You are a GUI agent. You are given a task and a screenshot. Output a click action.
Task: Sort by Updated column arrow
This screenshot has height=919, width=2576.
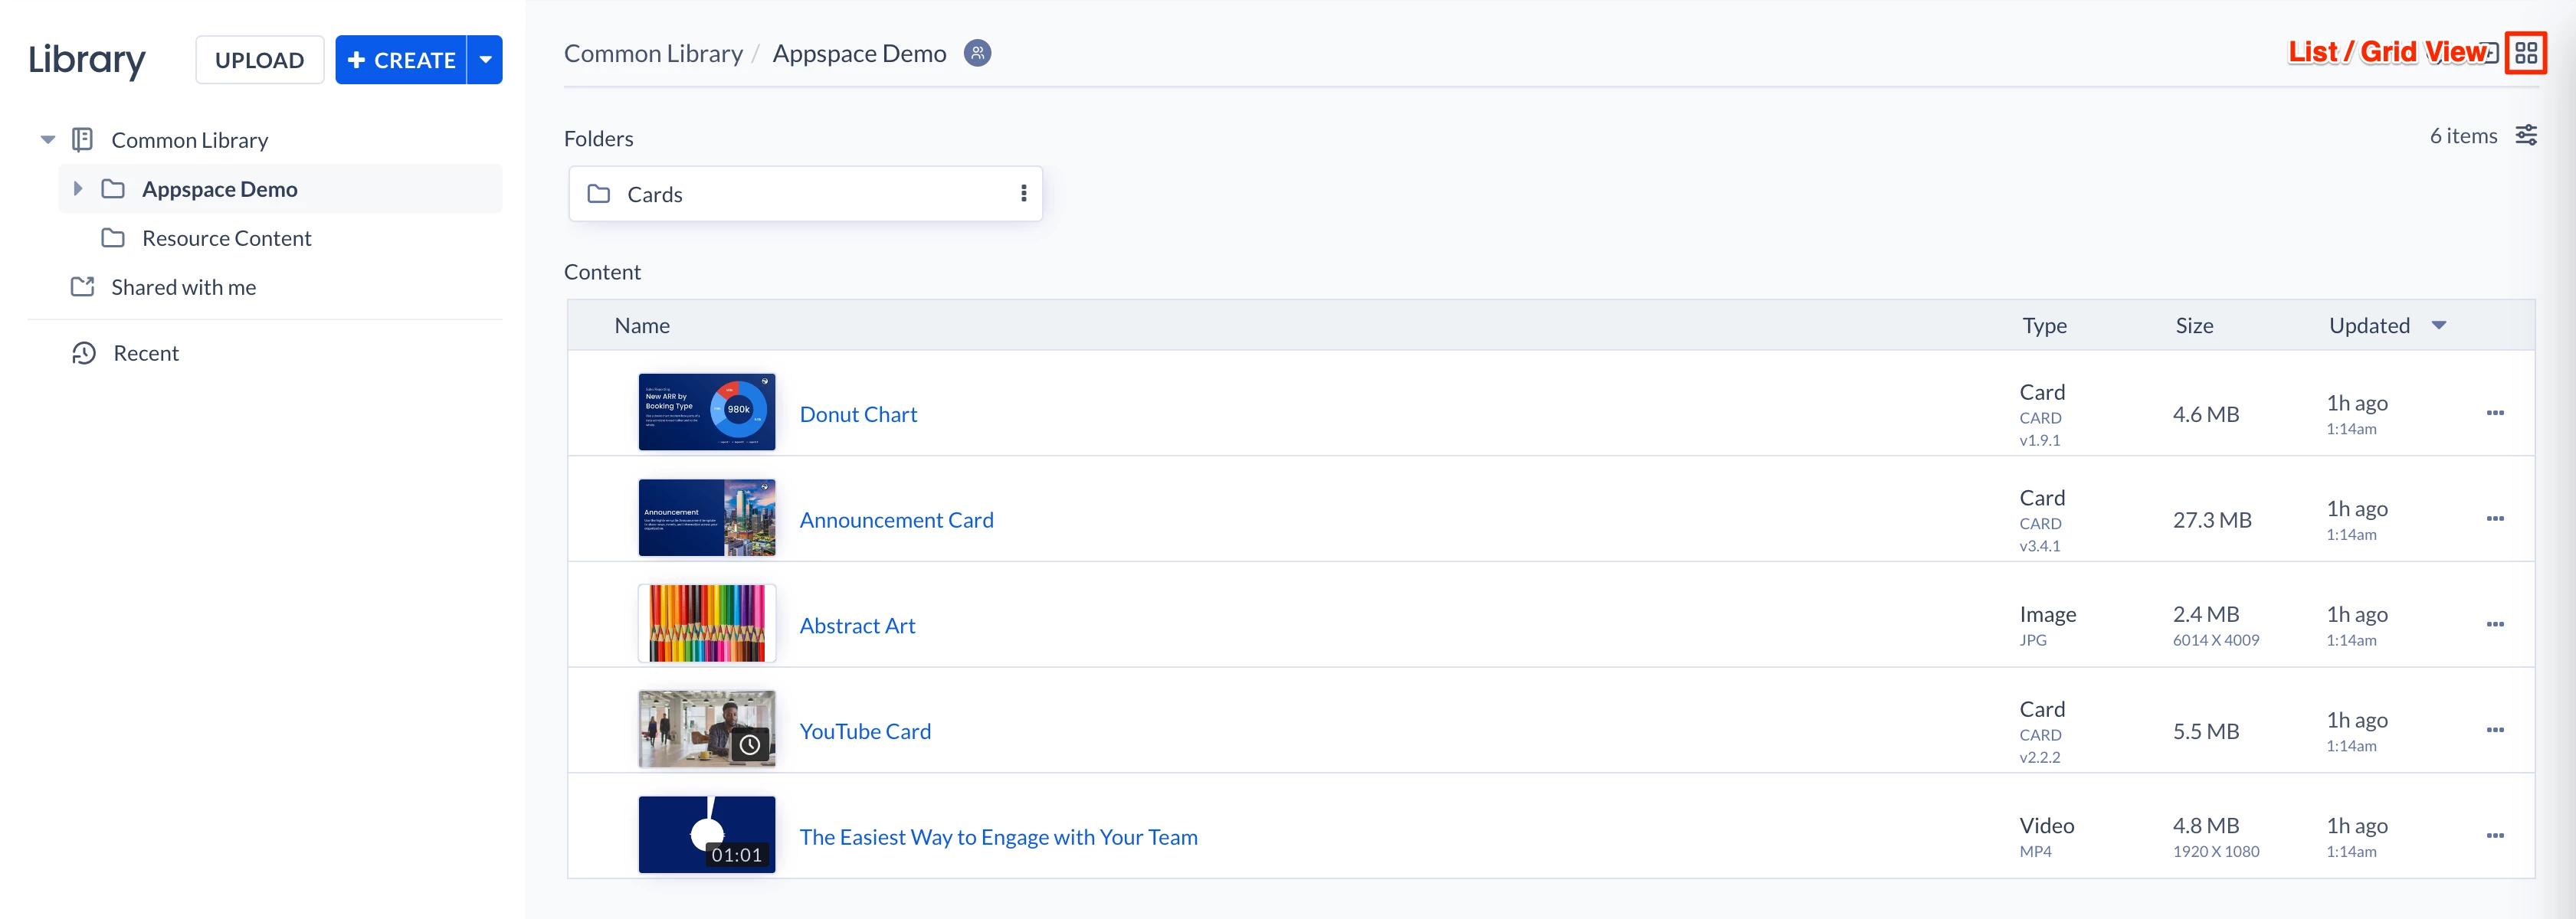click(x=2438, y=326)
